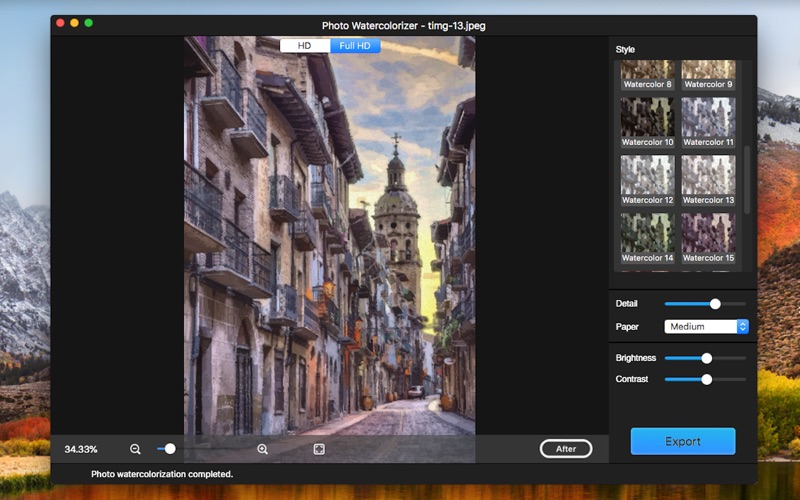
Task: Apply the Watercolor 13 style
Action: [x=708, y=175]
